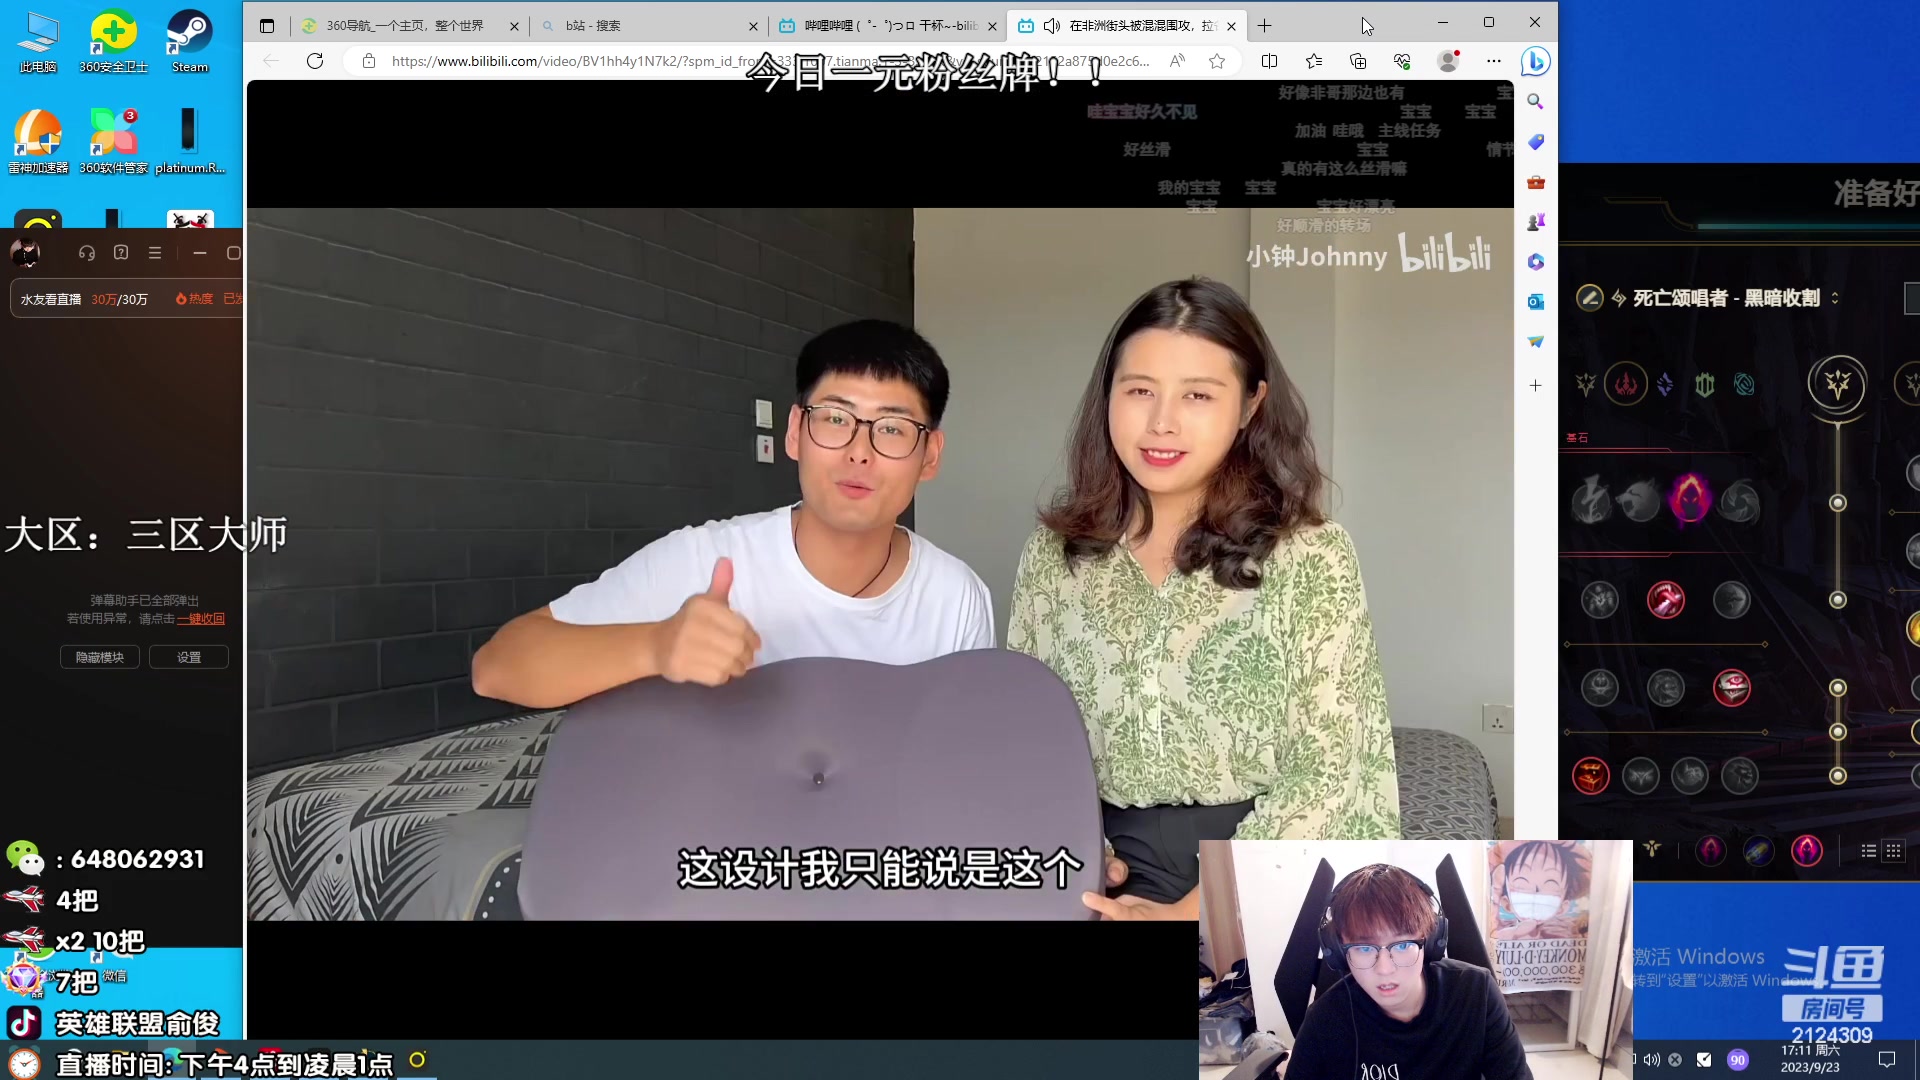Select the Ingenious Hunter rune
1920x1080 pixels.
coord(1641,776)
